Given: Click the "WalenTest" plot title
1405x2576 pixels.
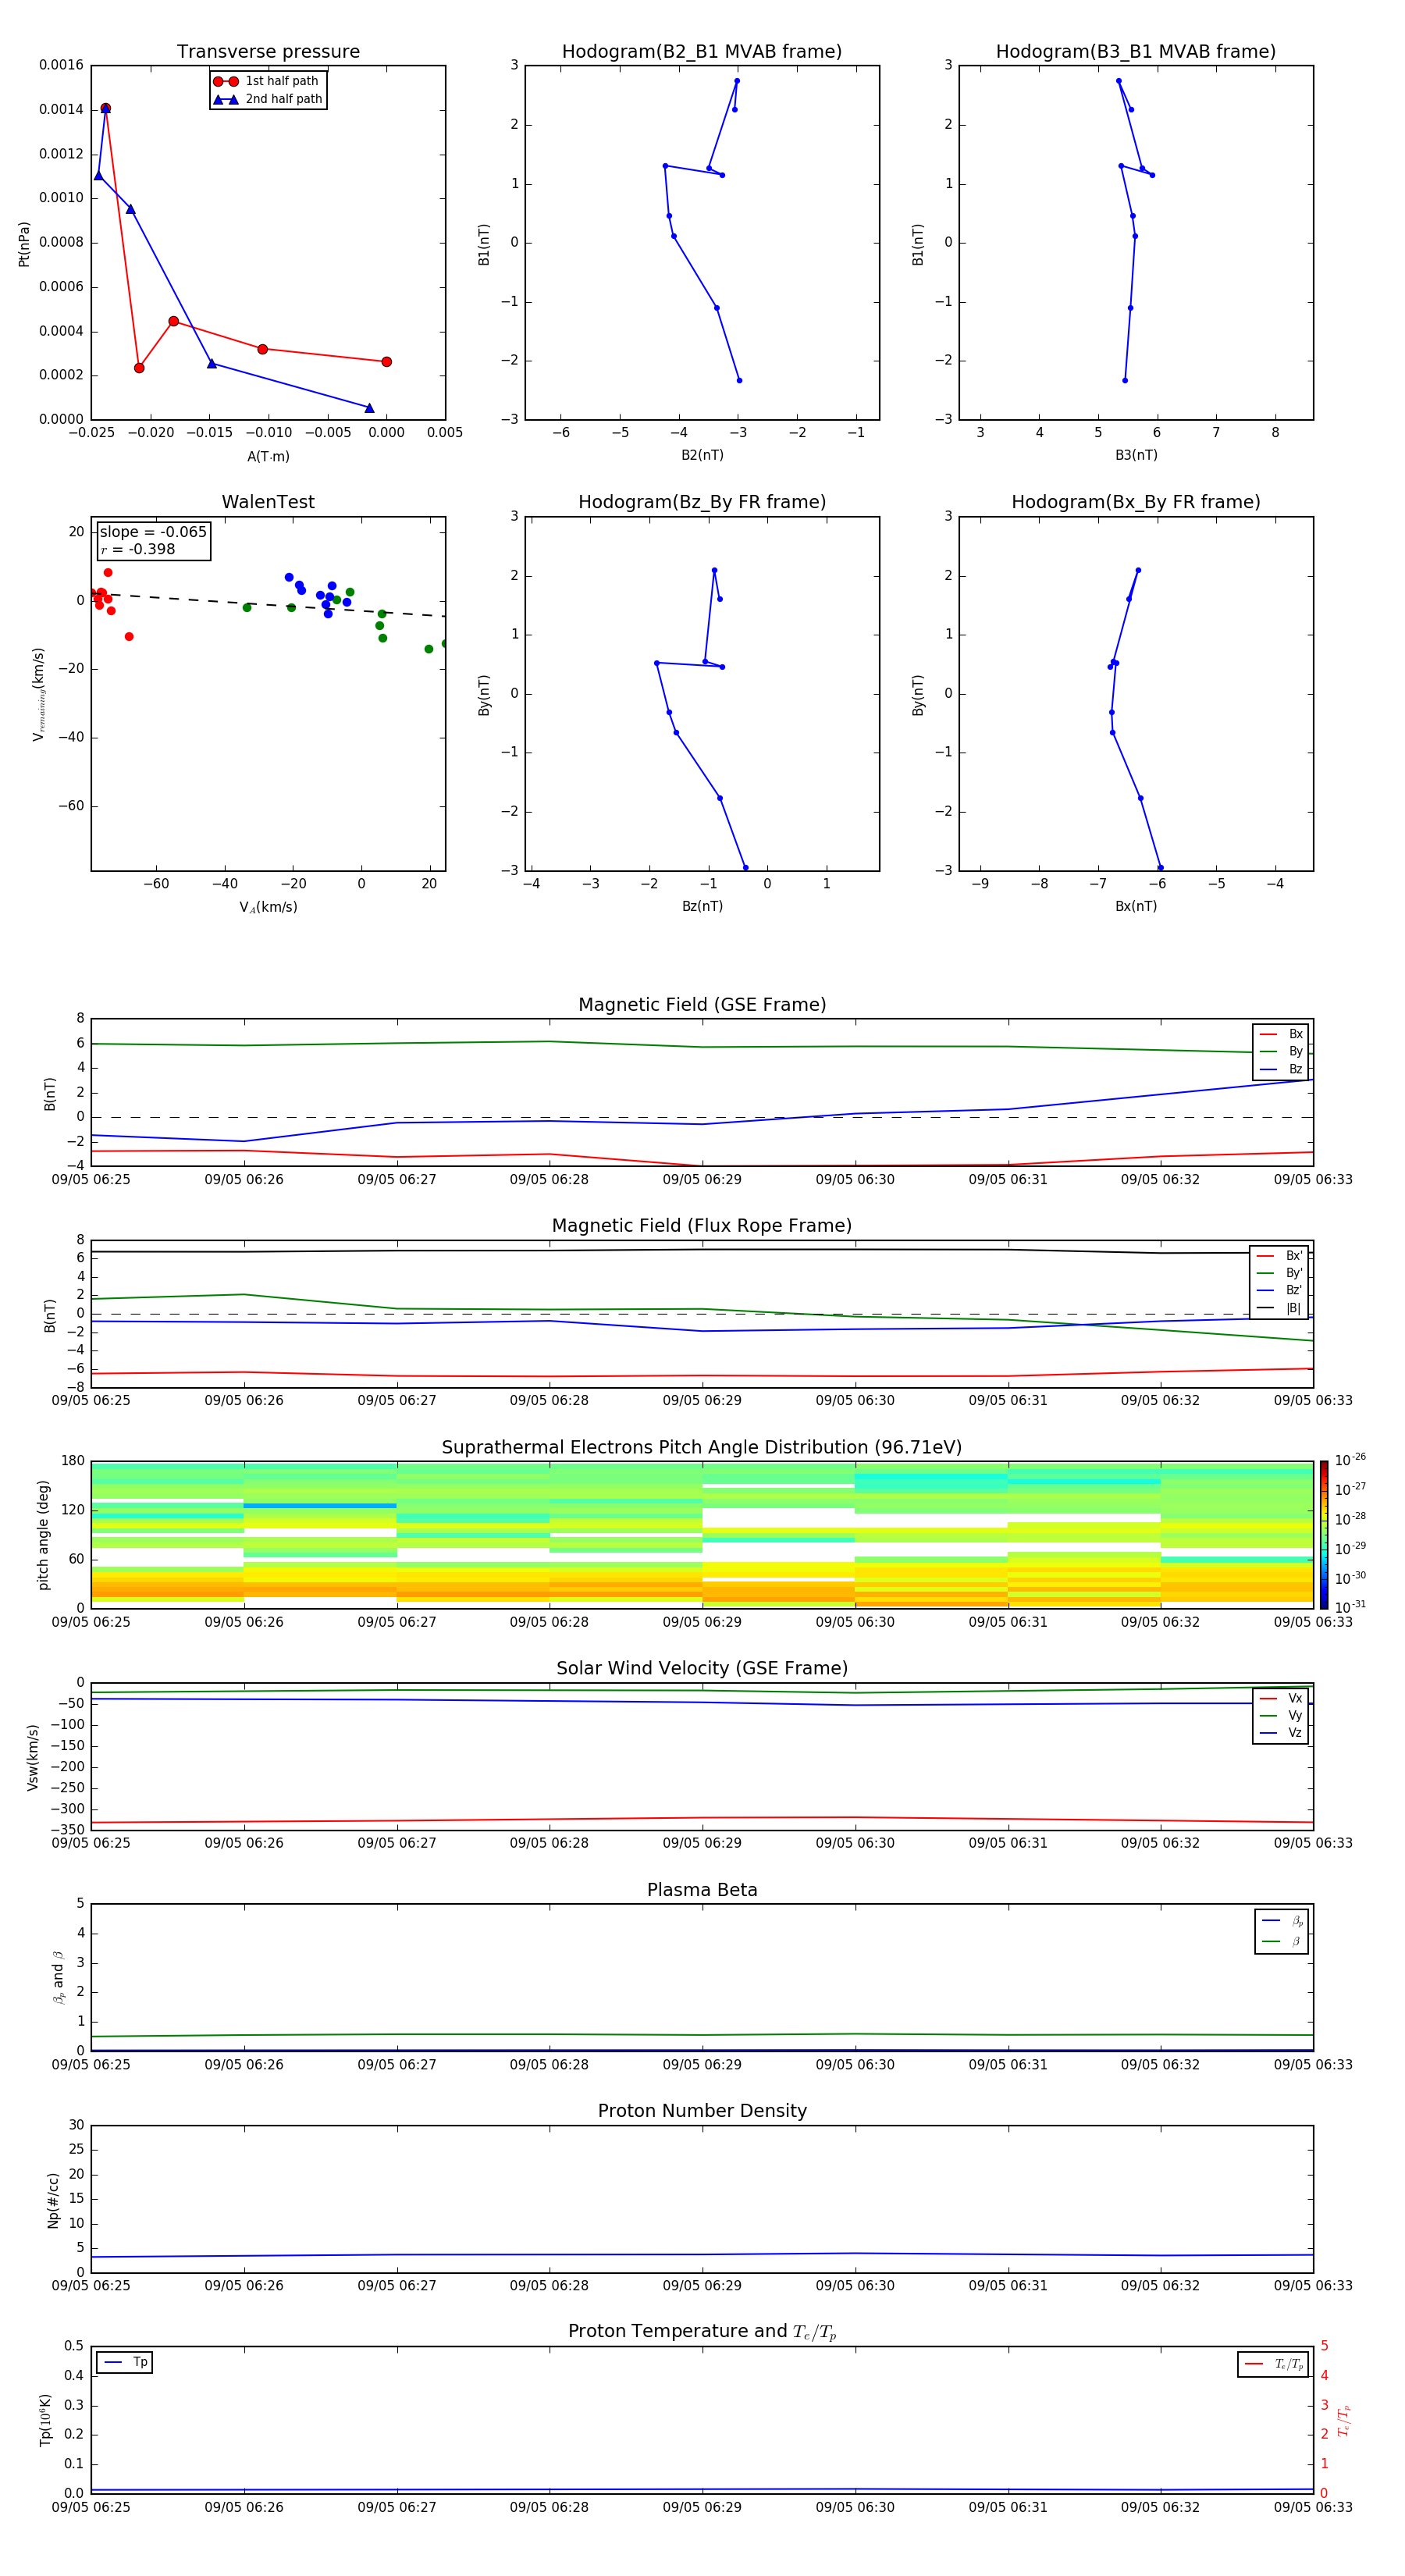Looking at the screenshot, I should [x=268, y=502].
